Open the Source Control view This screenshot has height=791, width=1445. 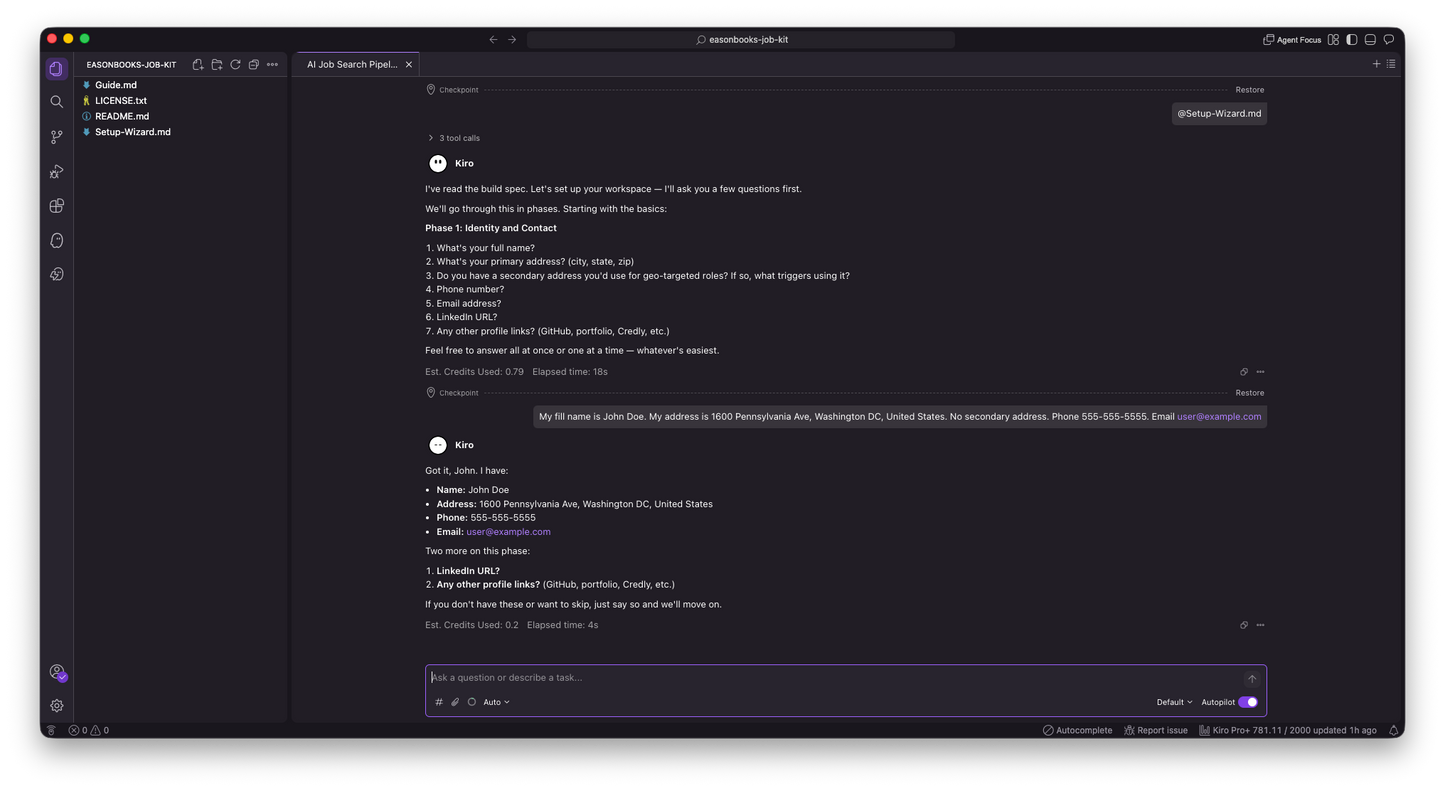pos(57,137)
